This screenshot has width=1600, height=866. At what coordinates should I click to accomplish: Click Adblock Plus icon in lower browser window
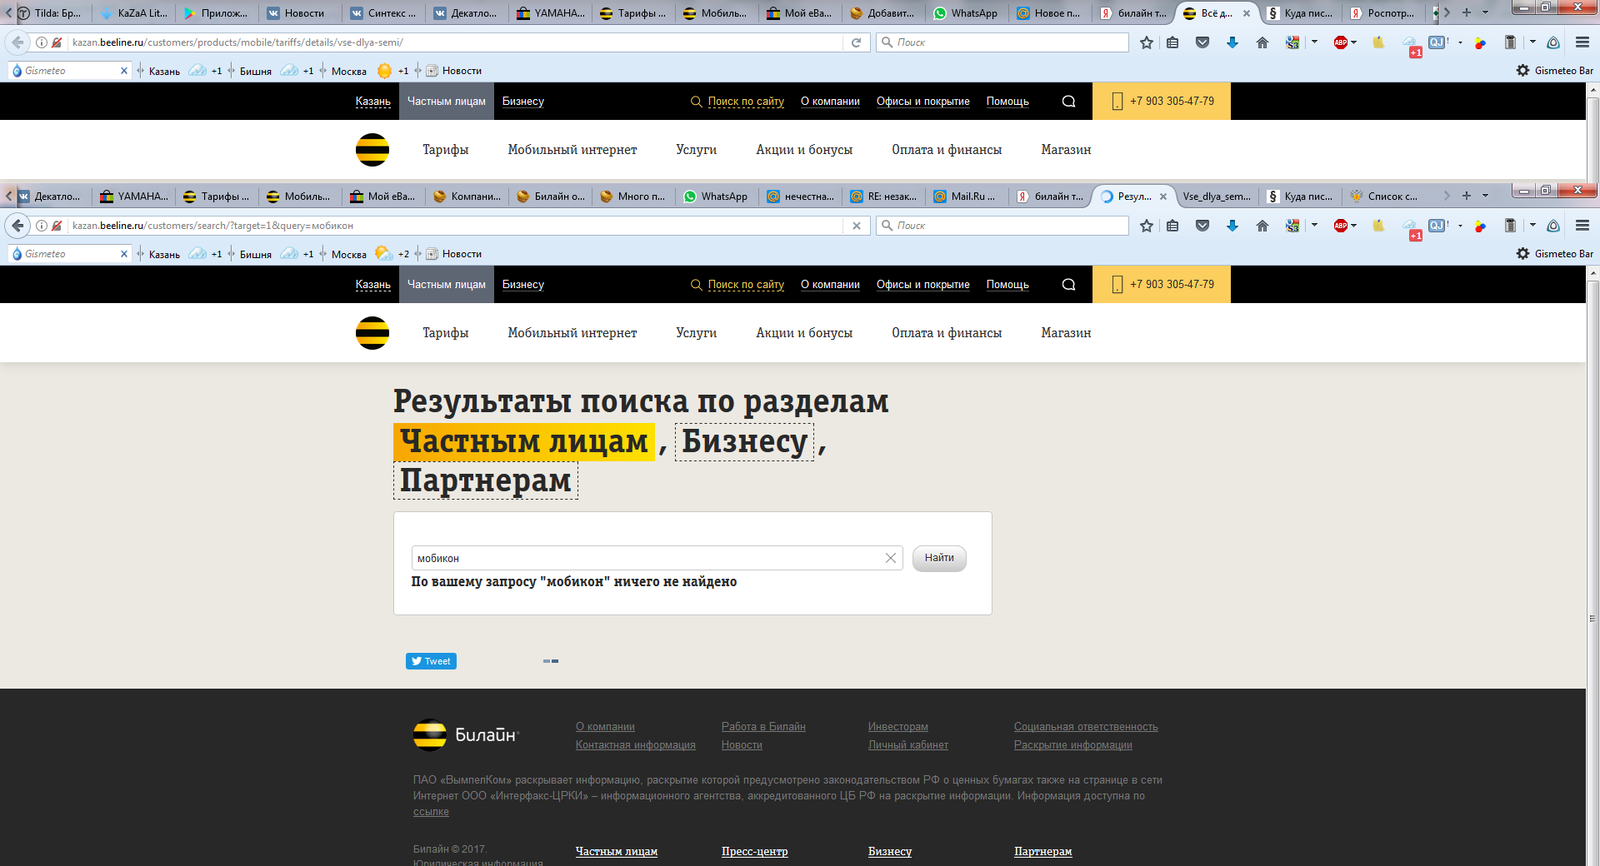click(x=1341, y=226)
